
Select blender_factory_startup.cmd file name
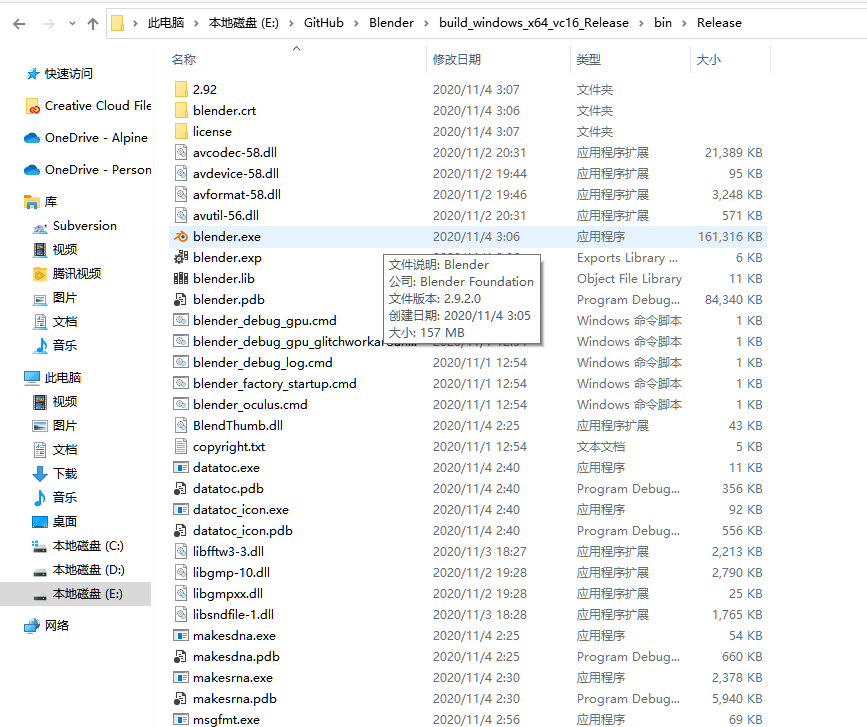[x=275, y=384]
